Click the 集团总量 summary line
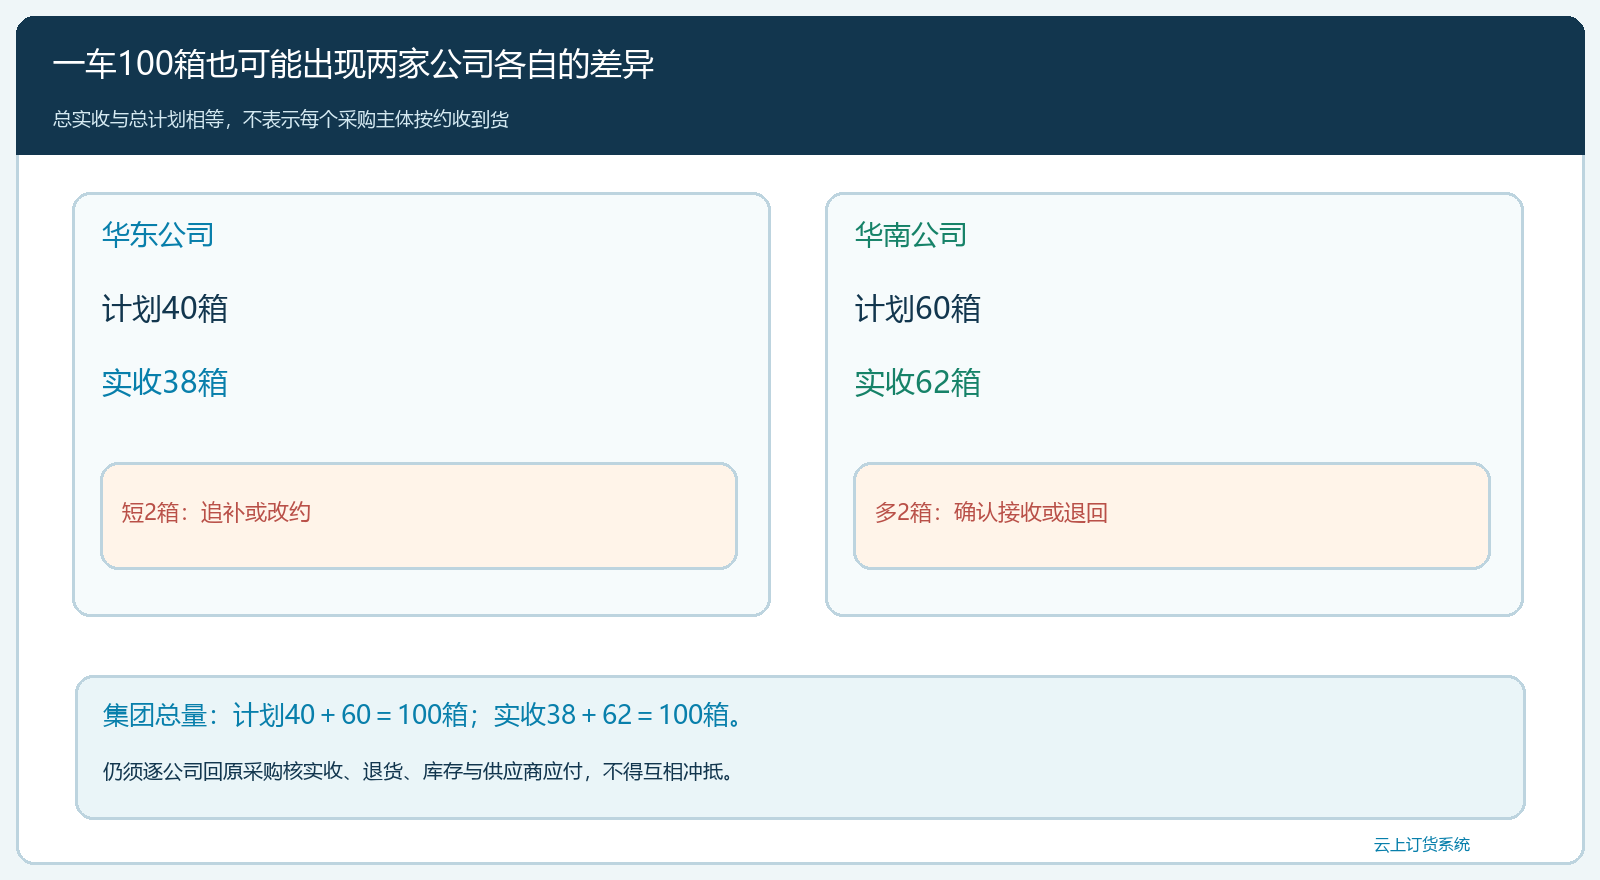 point(423,715)
